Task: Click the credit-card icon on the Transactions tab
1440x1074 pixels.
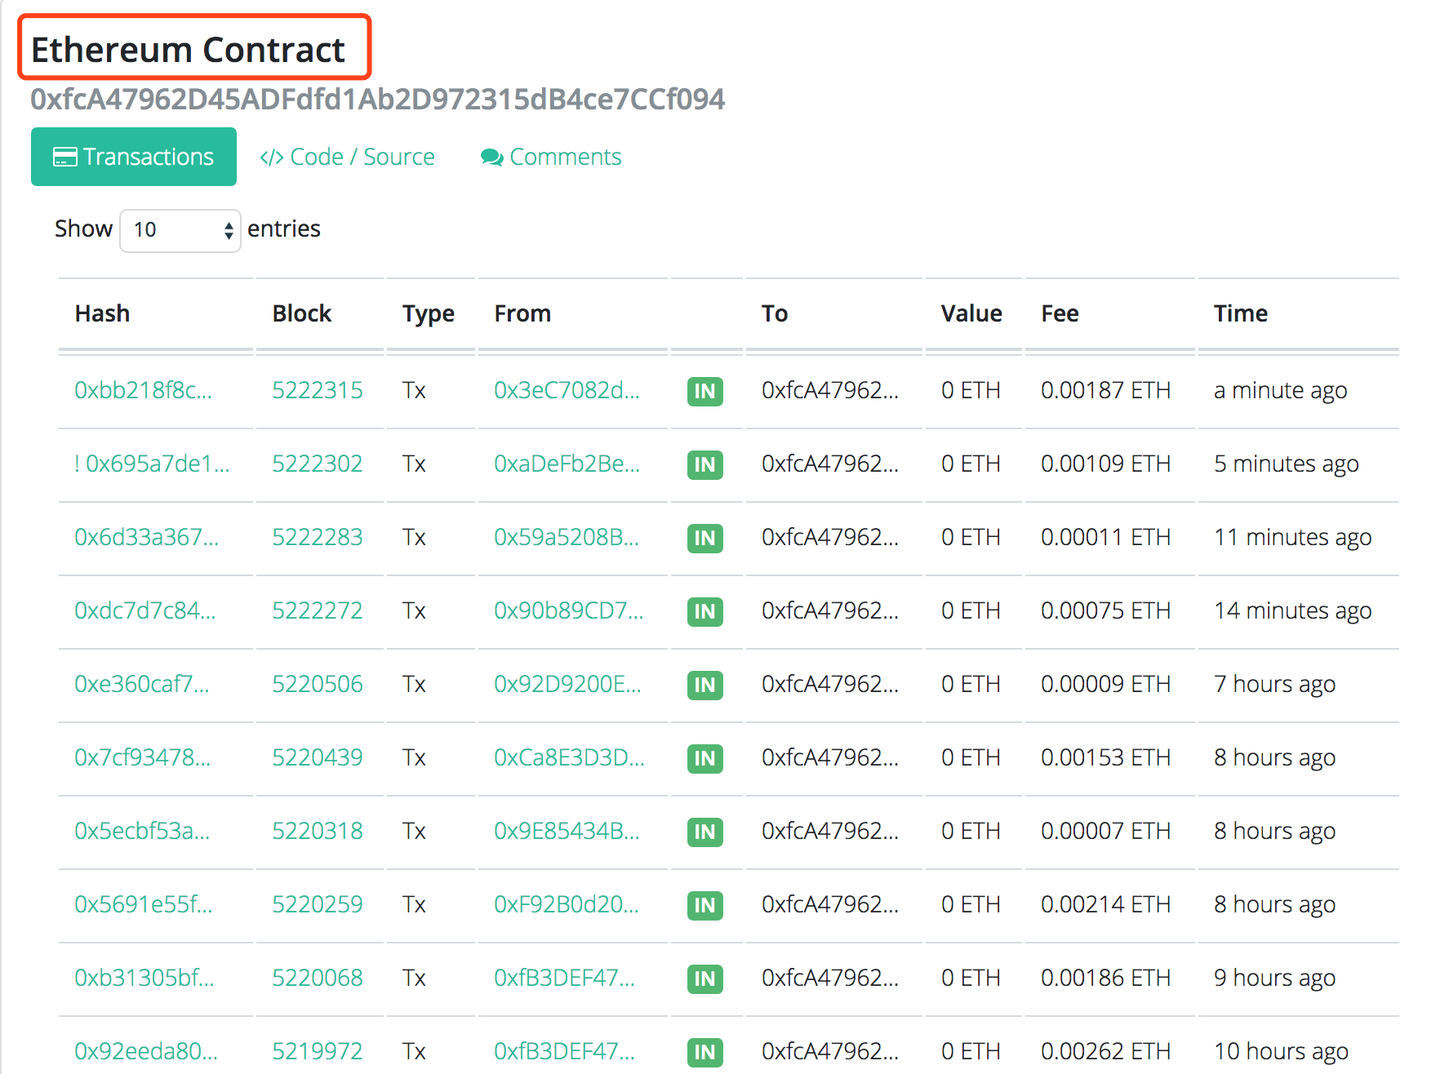Action: (x=64, y=156)
